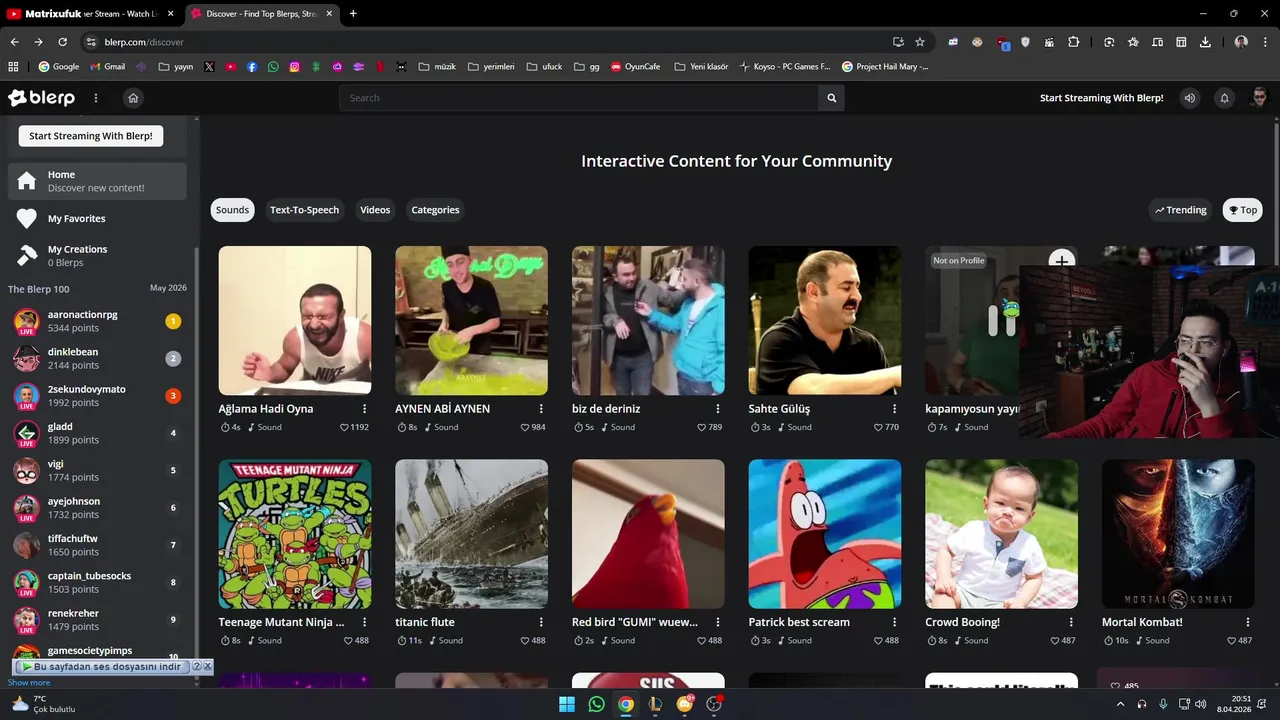Open Windows Start button
This screenshot has height=720, width=1280.
566,704
